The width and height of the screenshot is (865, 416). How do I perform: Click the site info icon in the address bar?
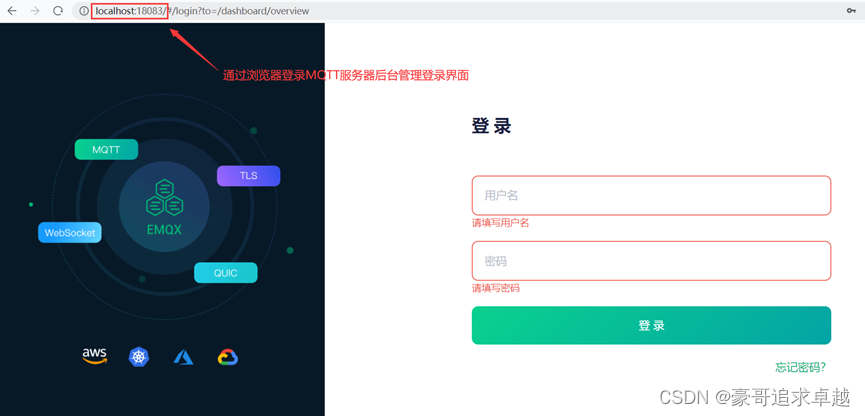tap(84, 11)
